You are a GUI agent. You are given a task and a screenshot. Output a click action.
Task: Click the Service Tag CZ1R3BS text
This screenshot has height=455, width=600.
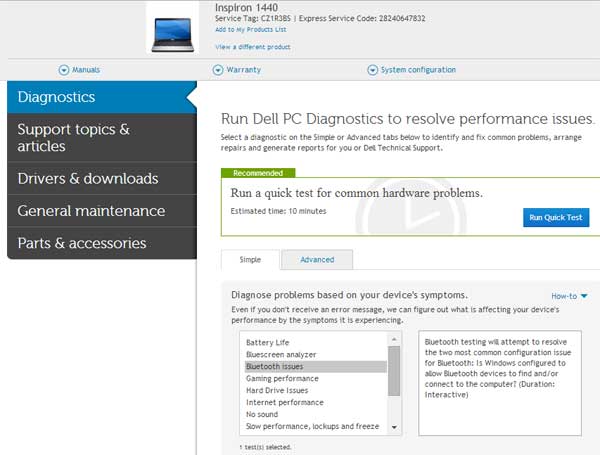point(253,18)
